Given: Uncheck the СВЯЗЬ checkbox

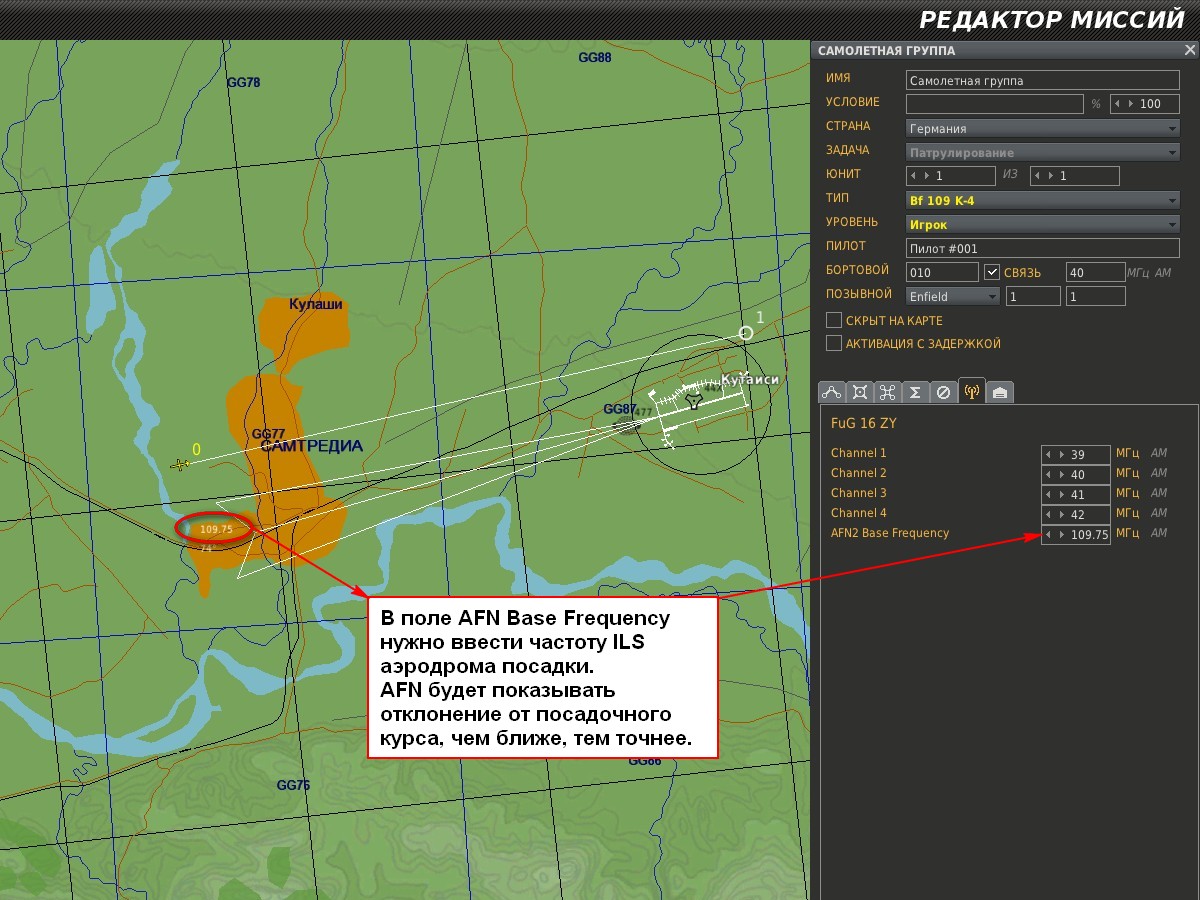Looking at the screenshot, I should pyautogui.click(x=992, y=272).
